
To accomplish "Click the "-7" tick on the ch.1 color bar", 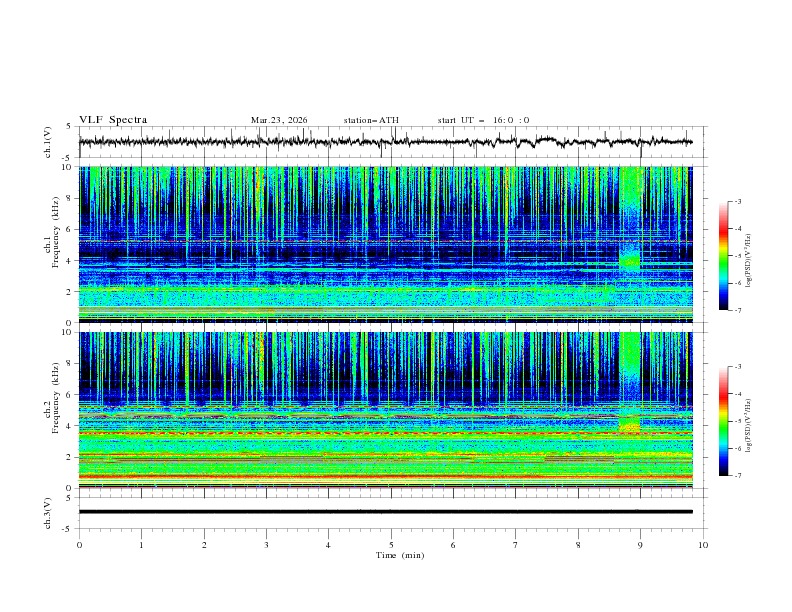I will [738, 311].
